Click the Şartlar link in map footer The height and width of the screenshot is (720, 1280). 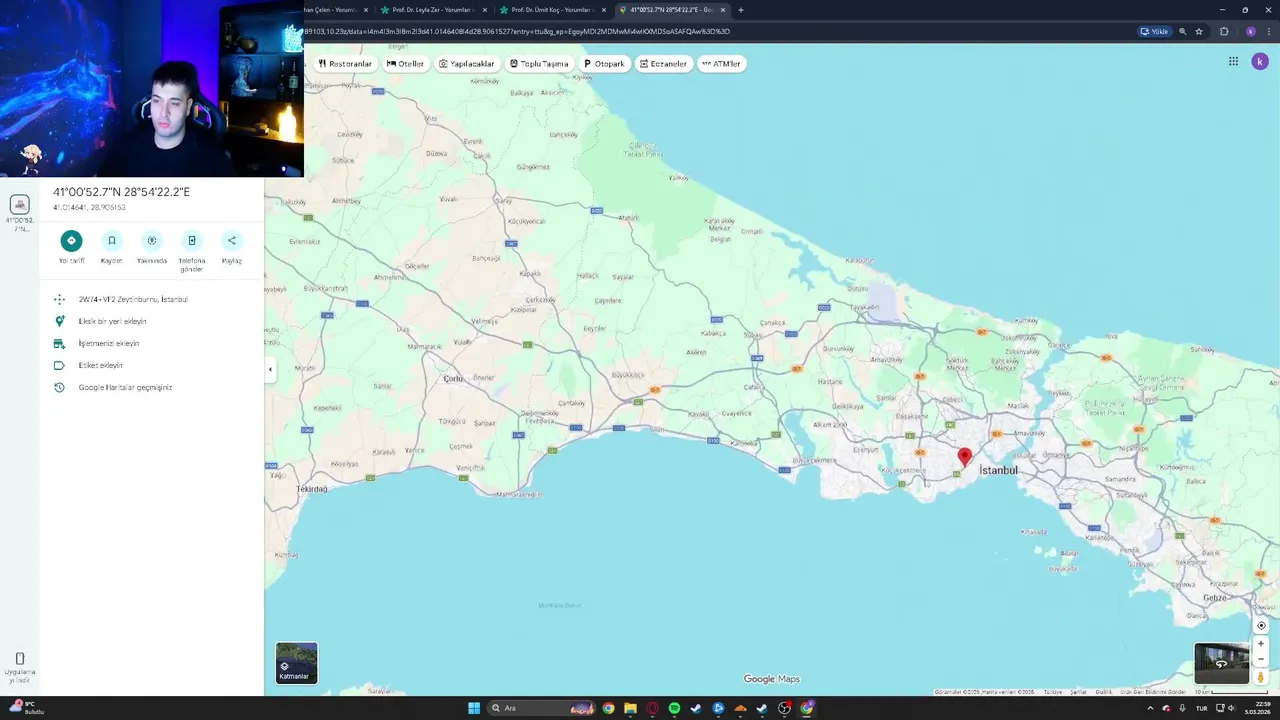point(1078,692)
